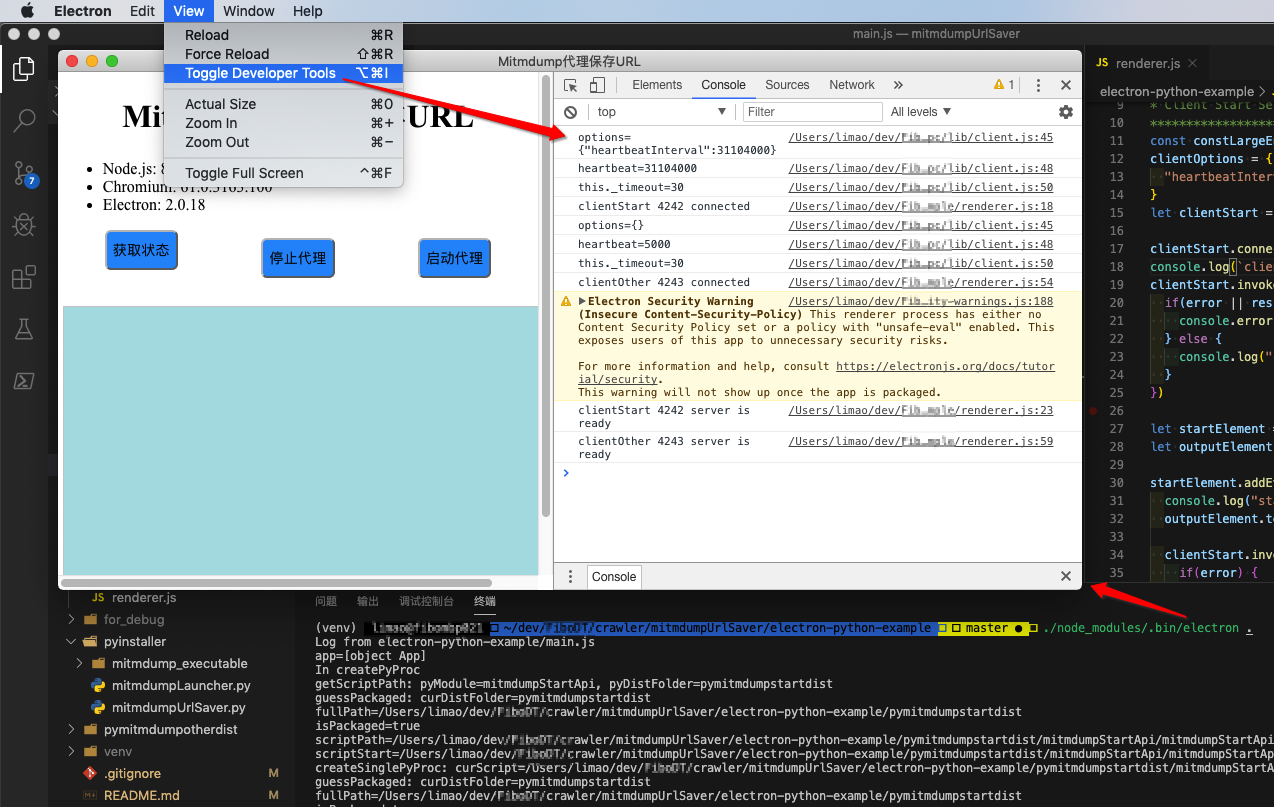Open the Apple menu
1274x807 pixels.
click(27, 11)
